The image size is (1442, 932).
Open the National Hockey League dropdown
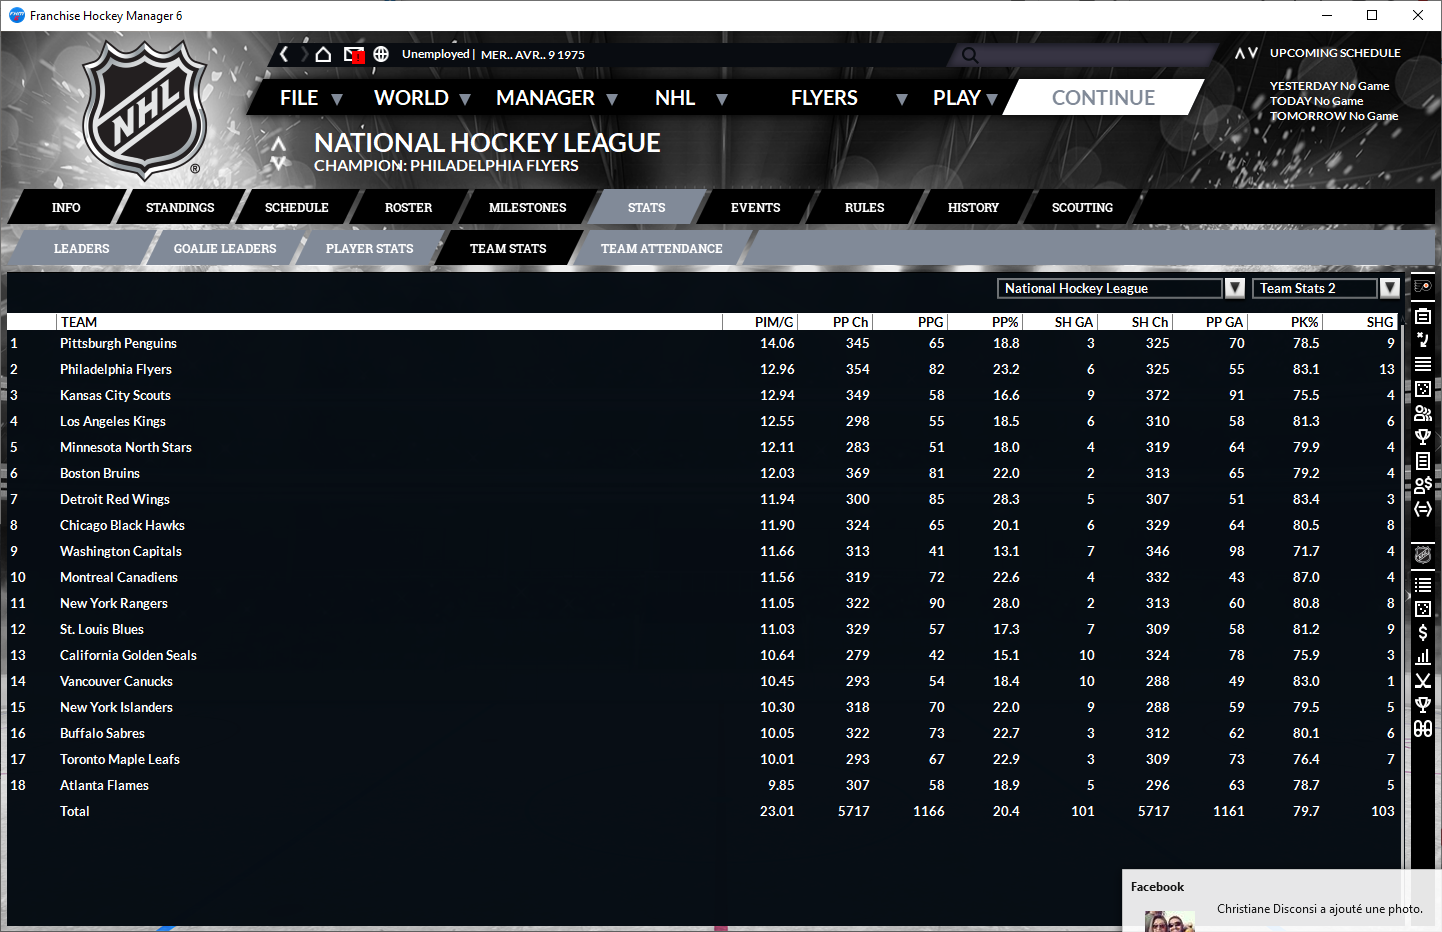click(x=1235, y=288)
